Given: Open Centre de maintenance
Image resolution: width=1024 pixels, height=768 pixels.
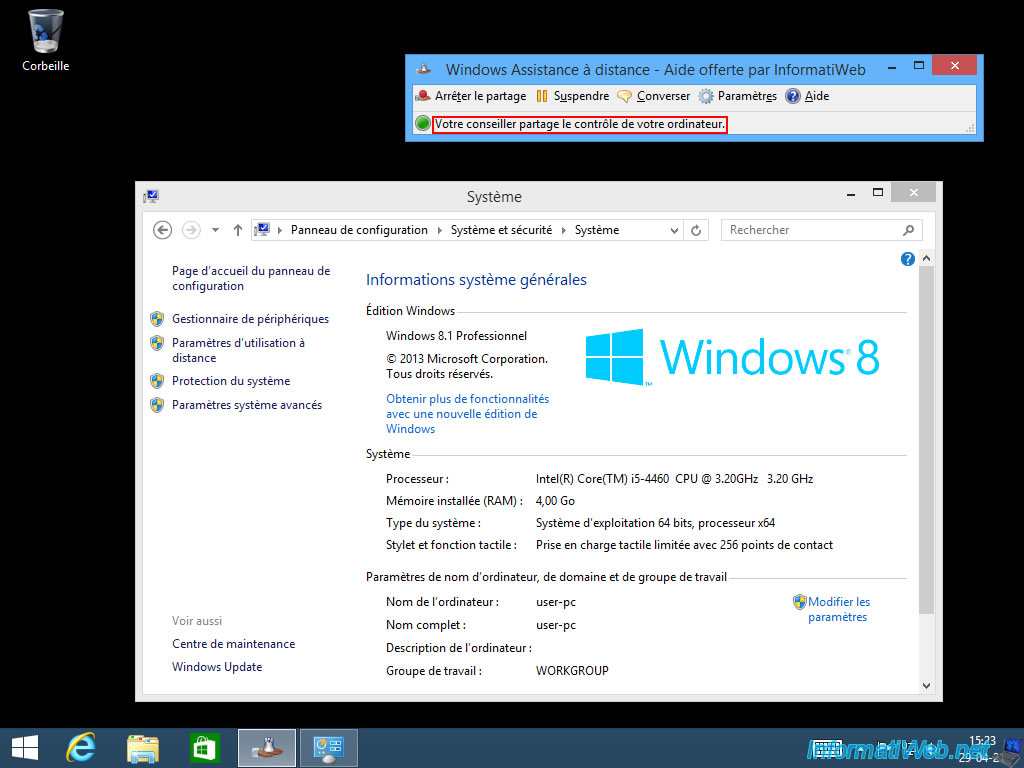Looking at the screenshot, I should [x=233, y=644].
